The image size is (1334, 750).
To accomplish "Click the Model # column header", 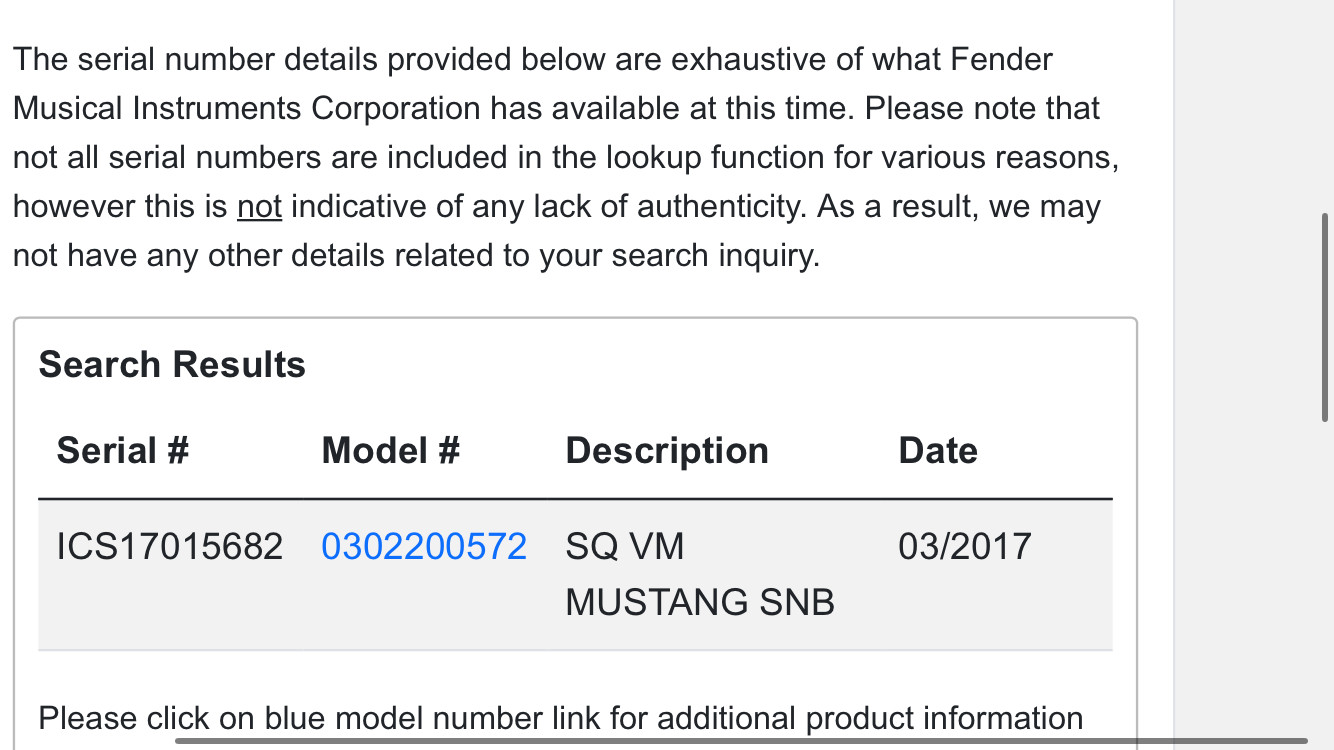I will tap(390, 451).
